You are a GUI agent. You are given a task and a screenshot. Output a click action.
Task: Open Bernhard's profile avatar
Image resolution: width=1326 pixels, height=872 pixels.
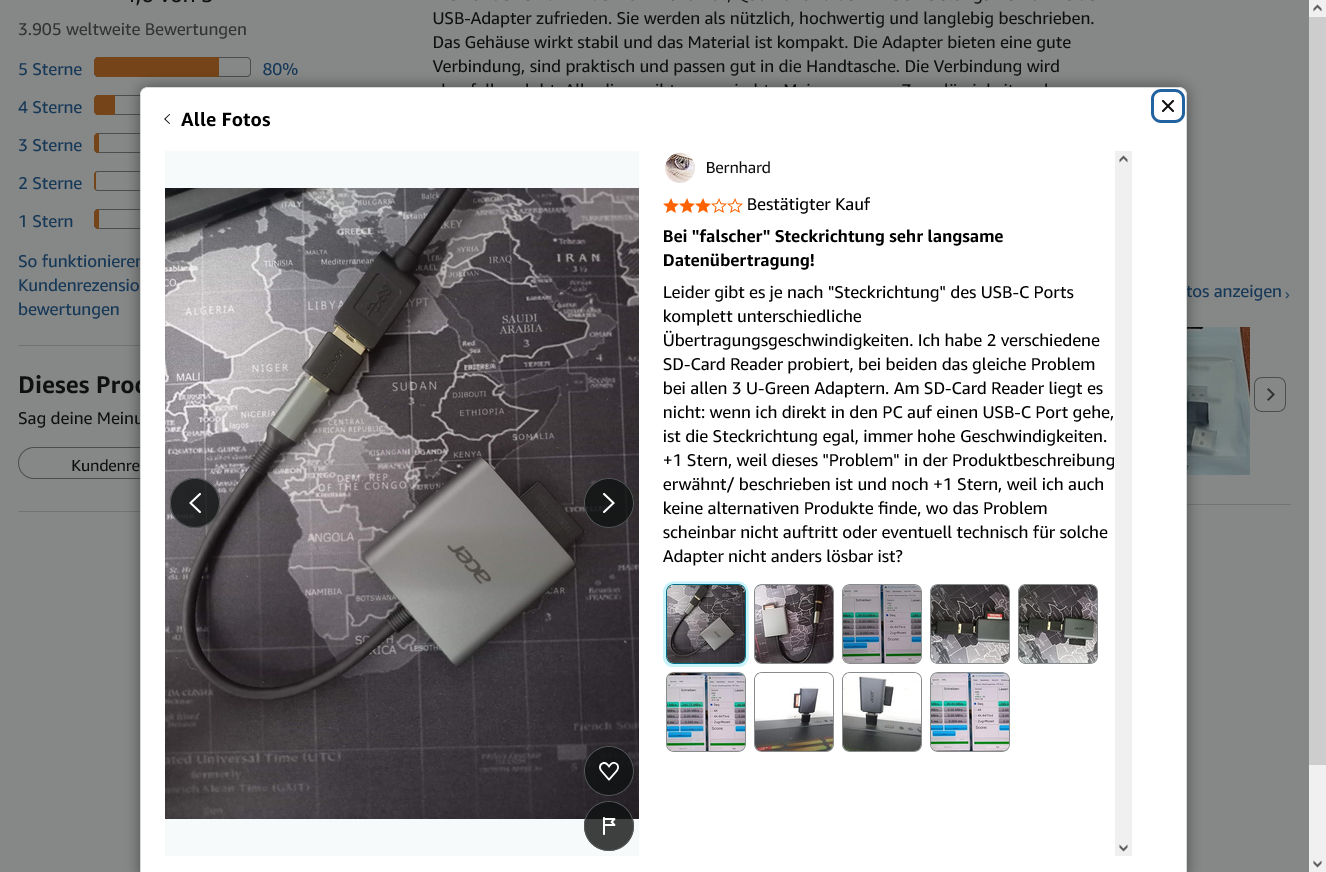(680, 167)
